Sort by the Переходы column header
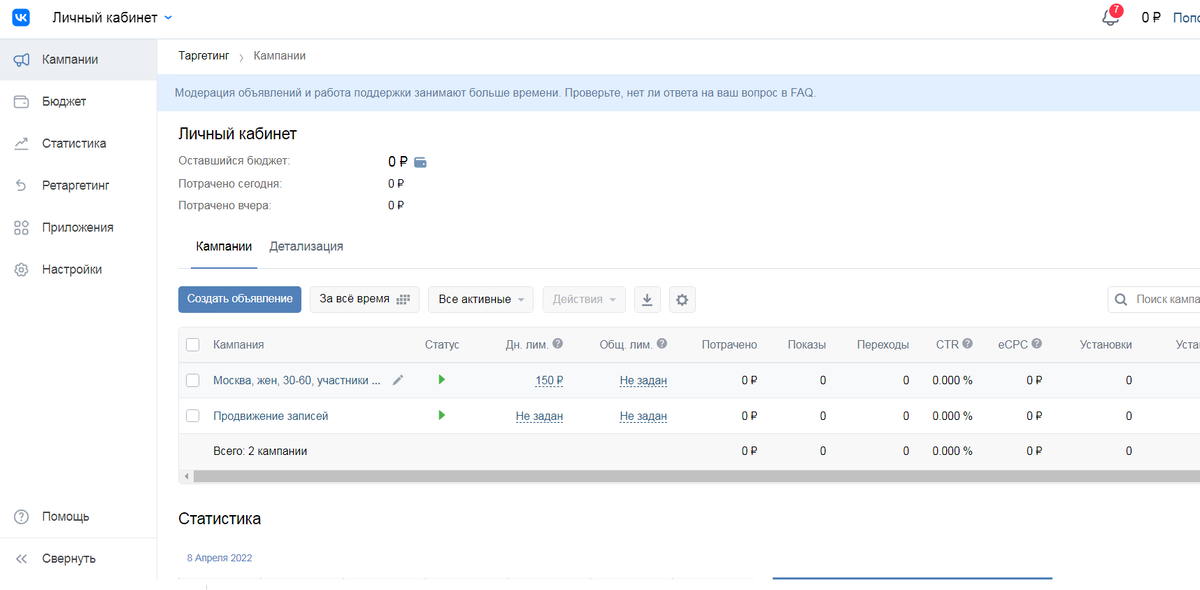 click(883, 344)
